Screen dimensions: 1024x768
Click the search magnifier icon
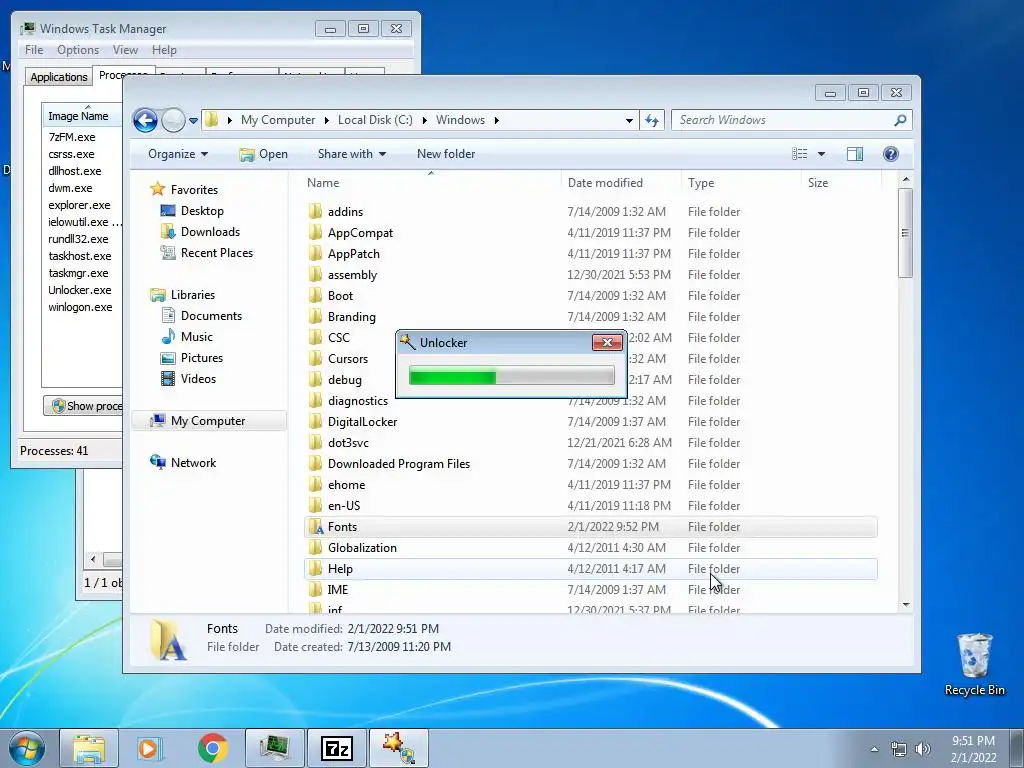click(x=900, y=120)
